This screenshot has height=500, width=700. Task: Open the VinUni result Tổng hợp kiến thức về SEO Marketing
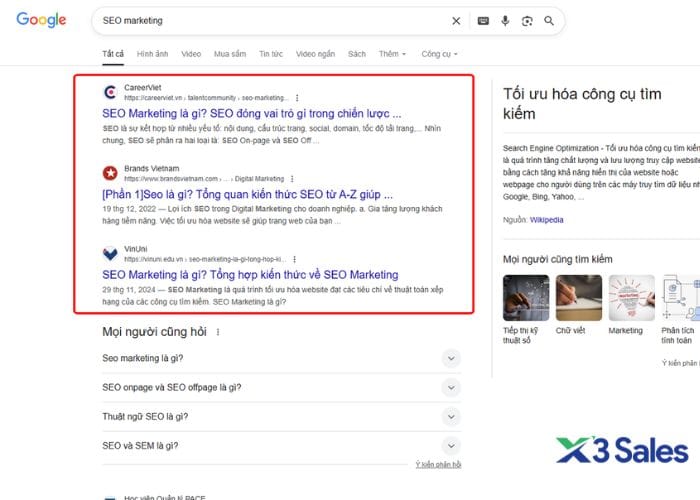pyautogui.click(x=250, y=275)
